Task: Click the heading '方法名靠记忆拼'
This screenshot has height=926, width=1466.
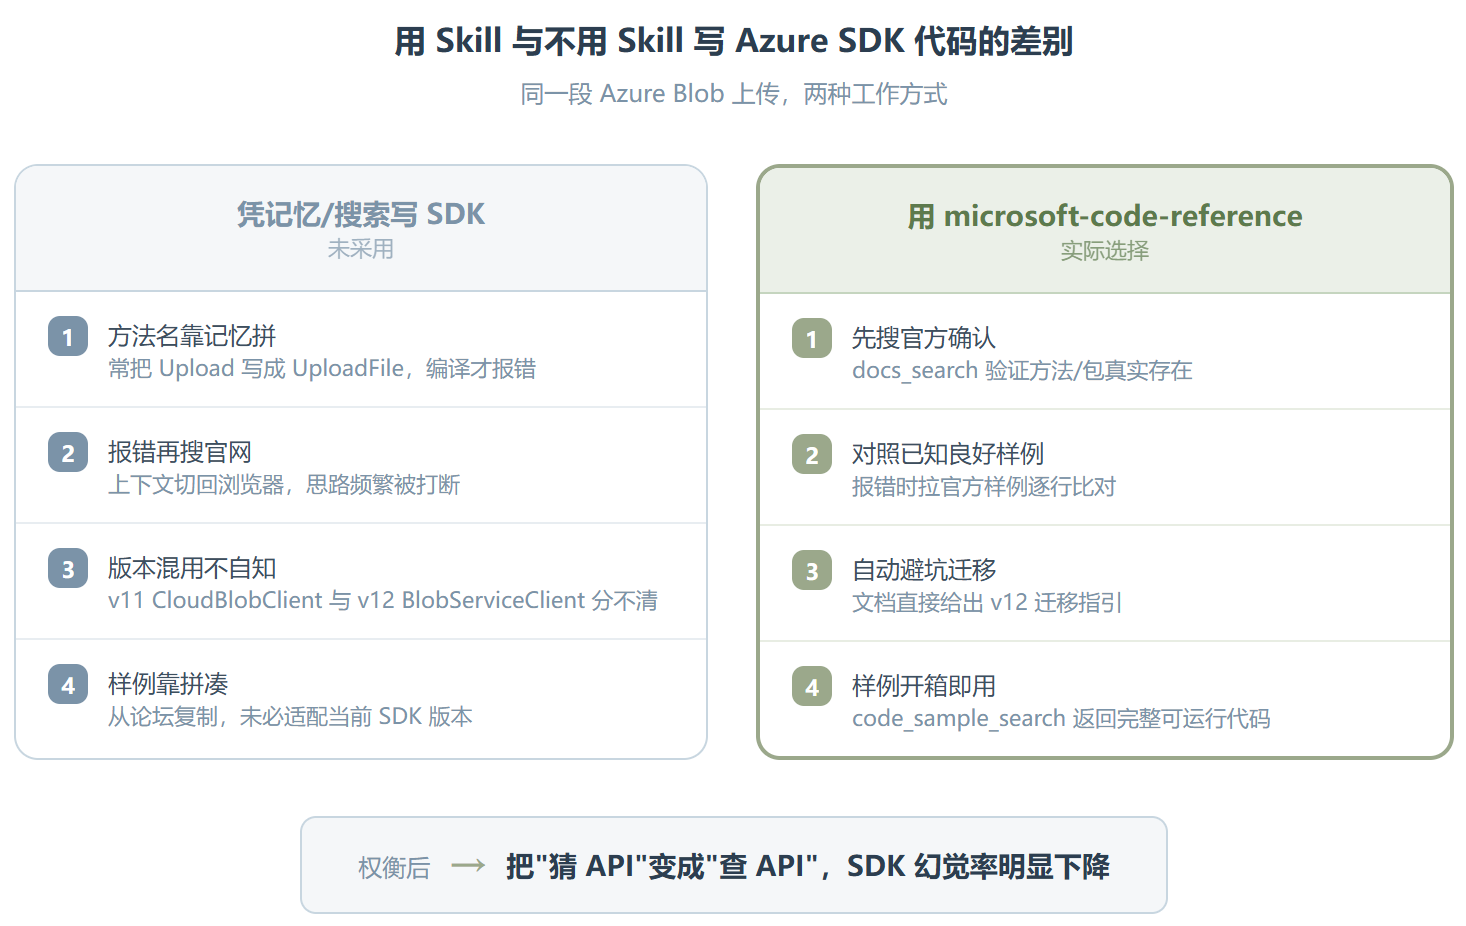Action: pyautogui.click(x=192, y=336)
